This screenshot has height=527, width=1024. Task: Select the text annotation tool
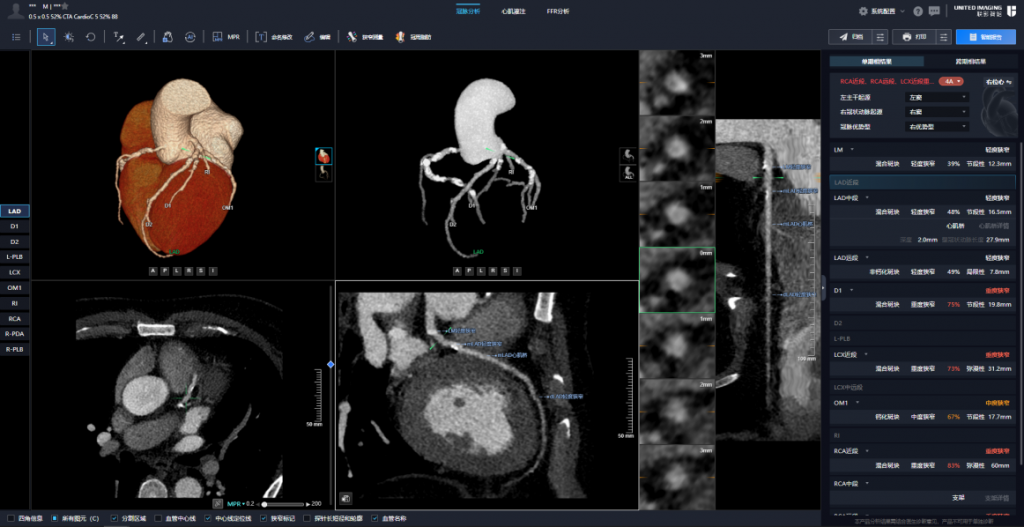[118, 37]
